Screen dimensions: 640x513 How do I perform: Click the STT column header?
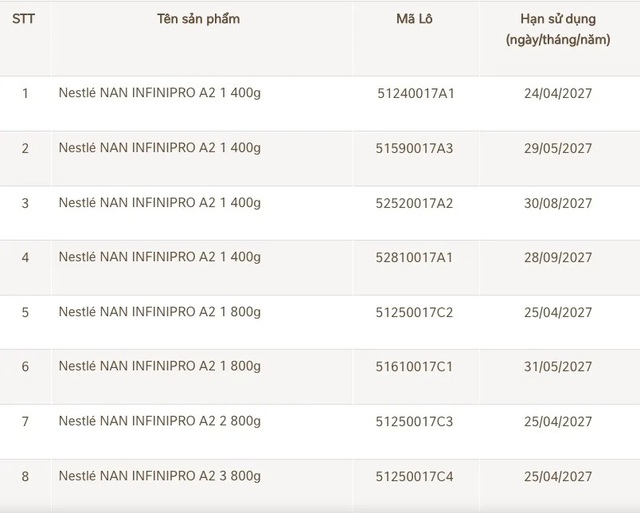point(25,19)
